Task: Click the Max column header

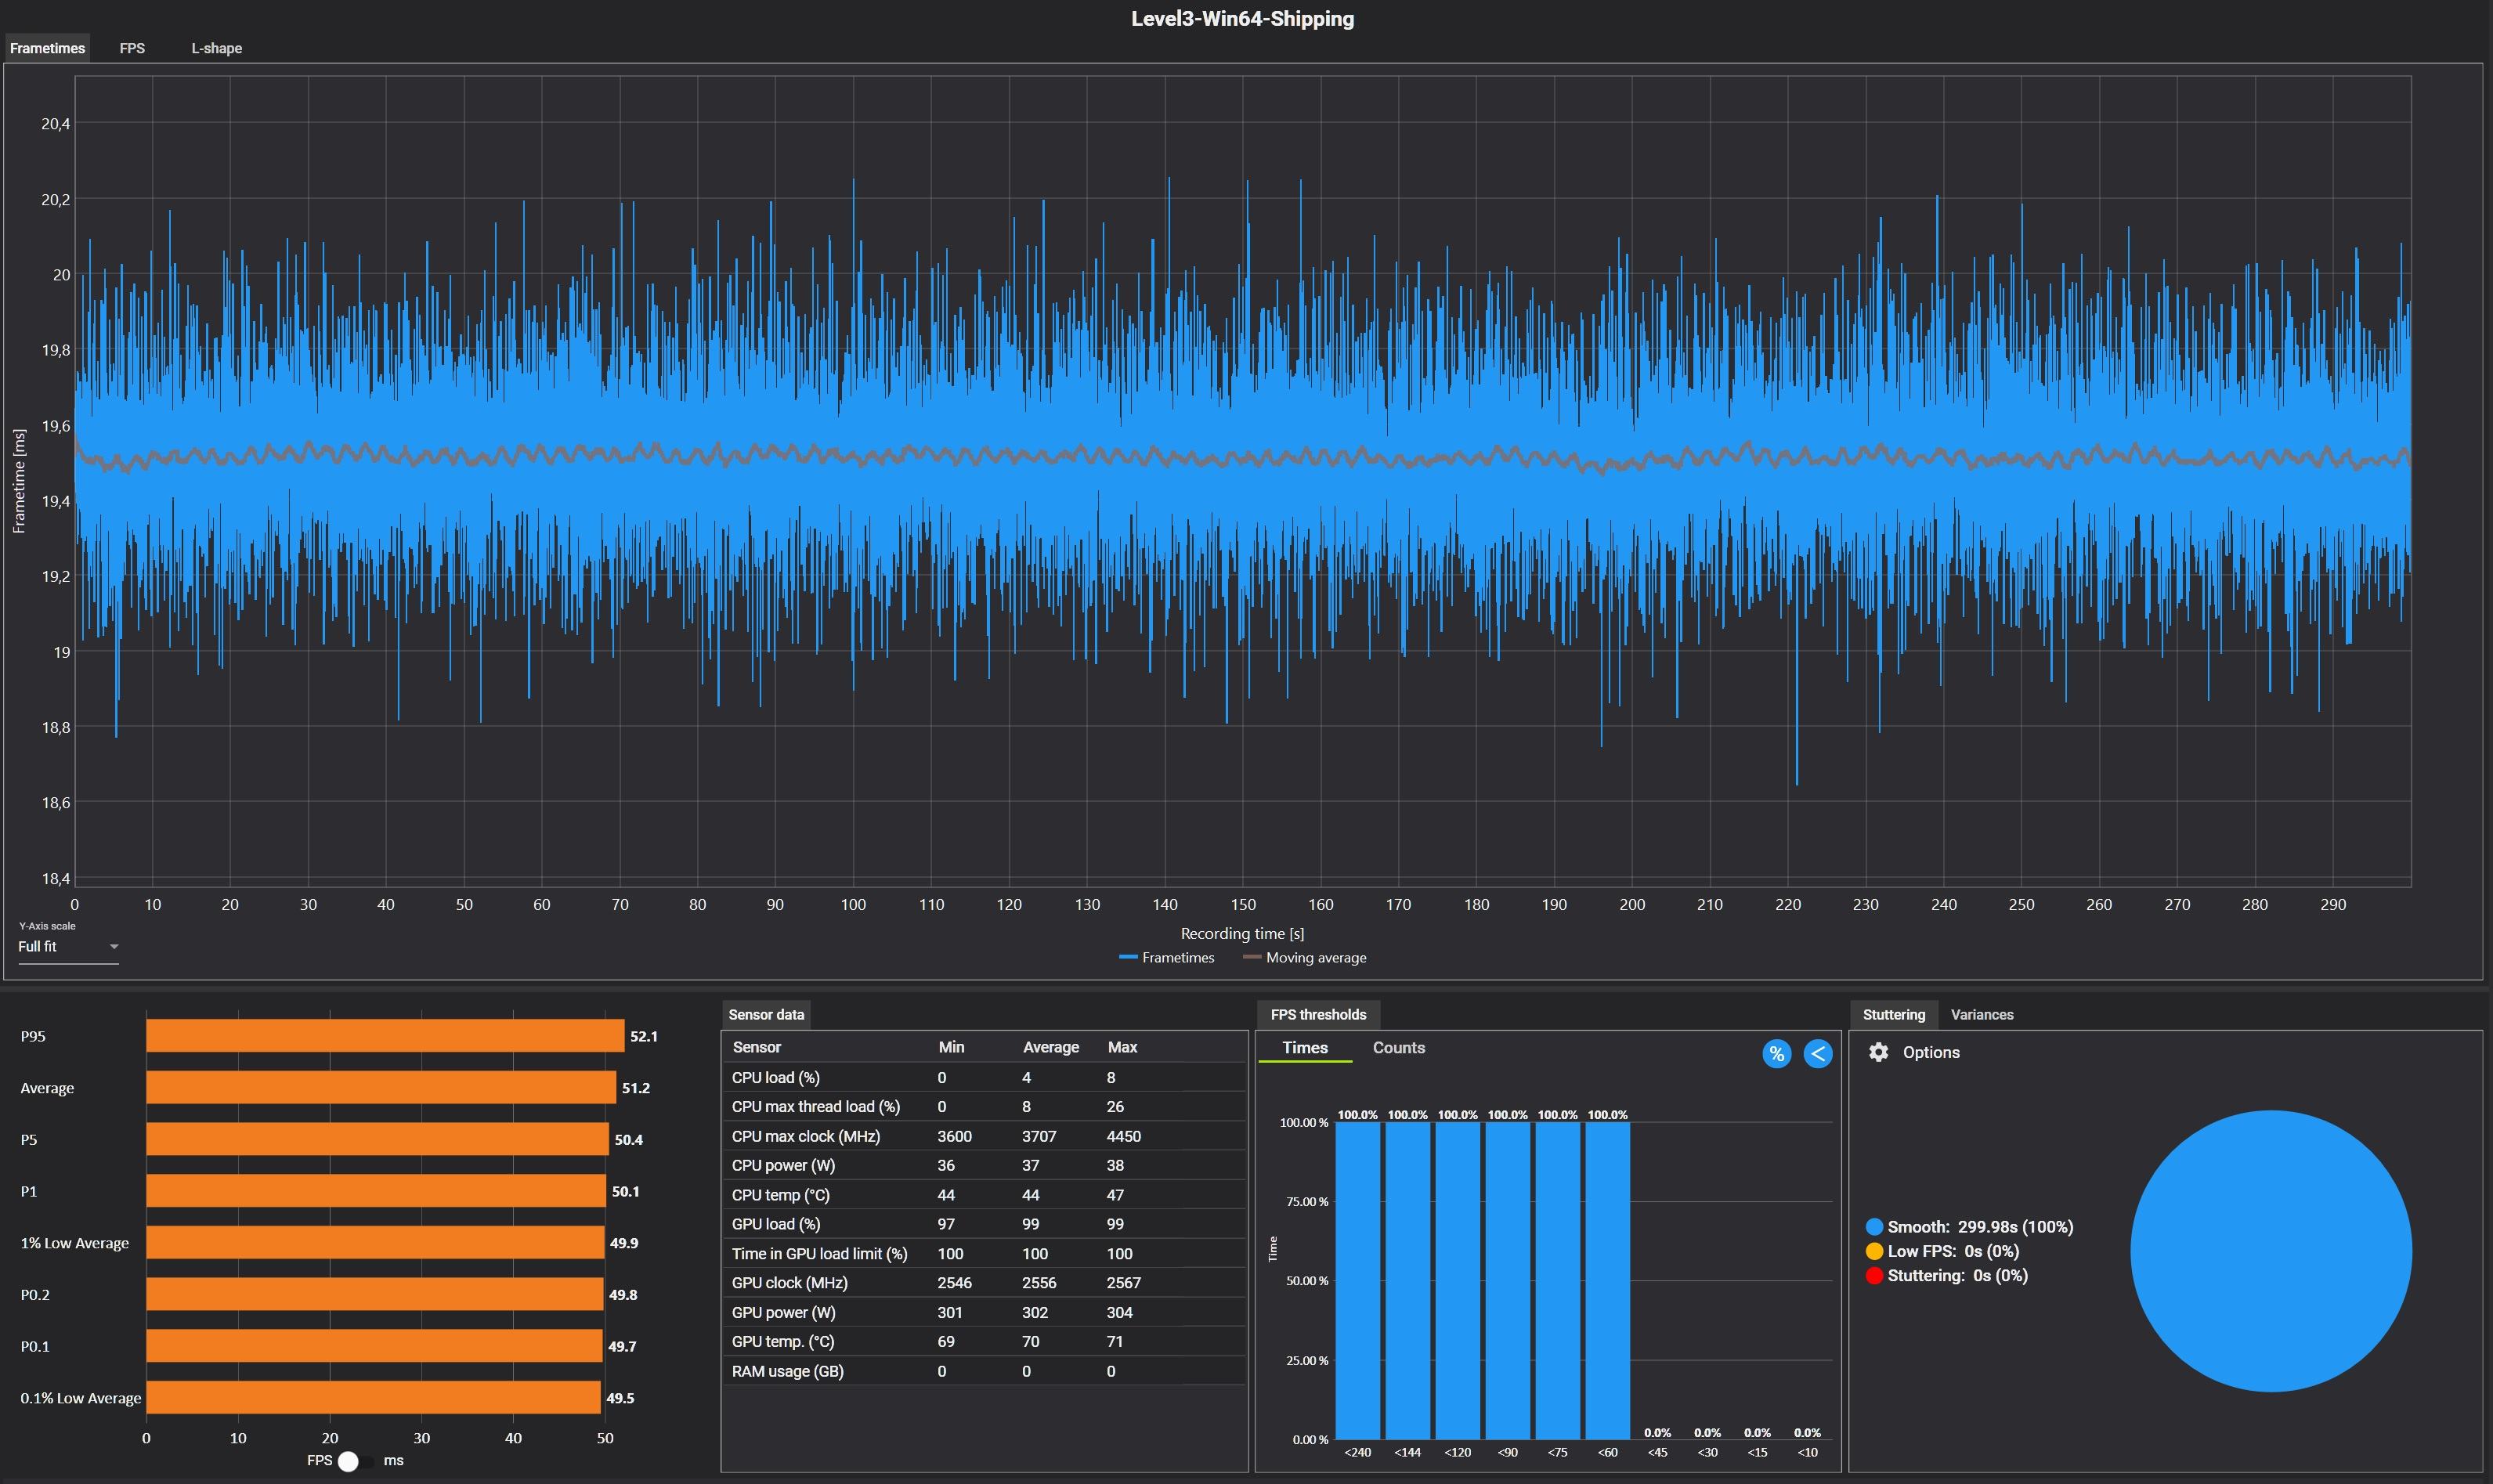Action: point(1122,1048)
